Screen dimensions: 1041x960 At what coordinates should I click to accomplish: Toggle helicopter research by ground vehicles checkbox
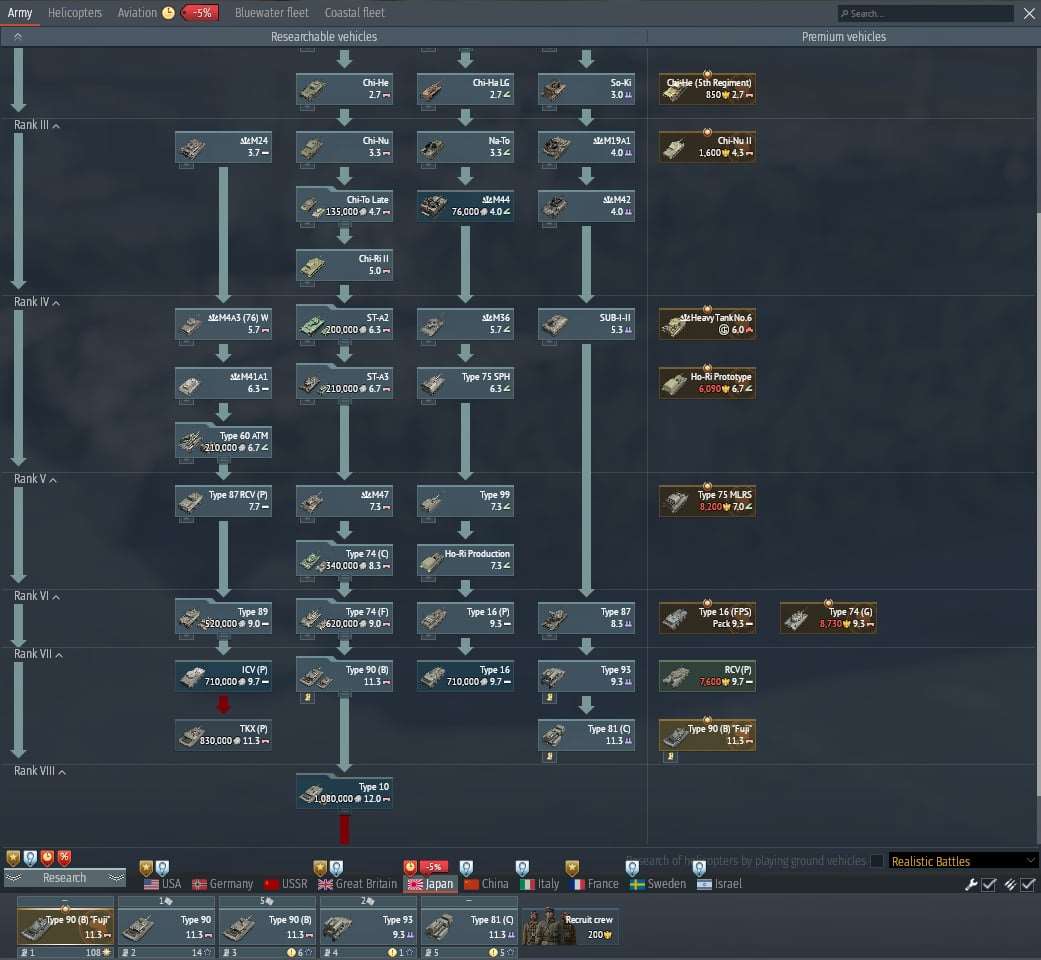coord(877,861)
